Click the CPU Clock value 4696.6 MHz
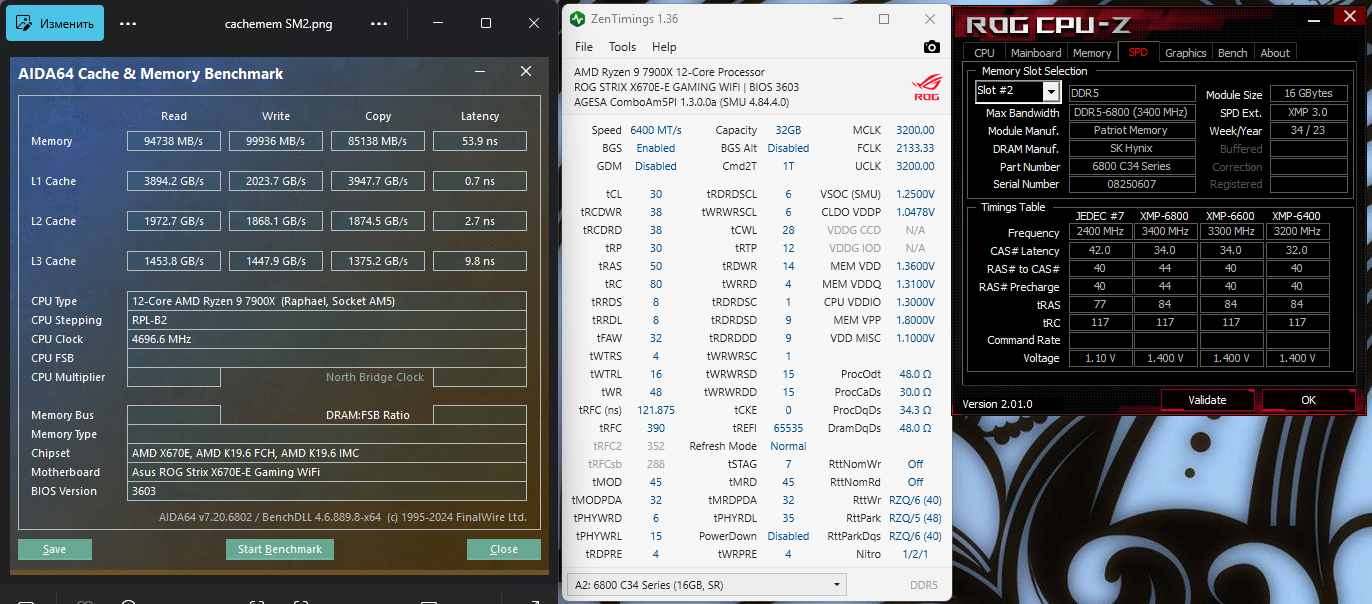 click(327, 339)
